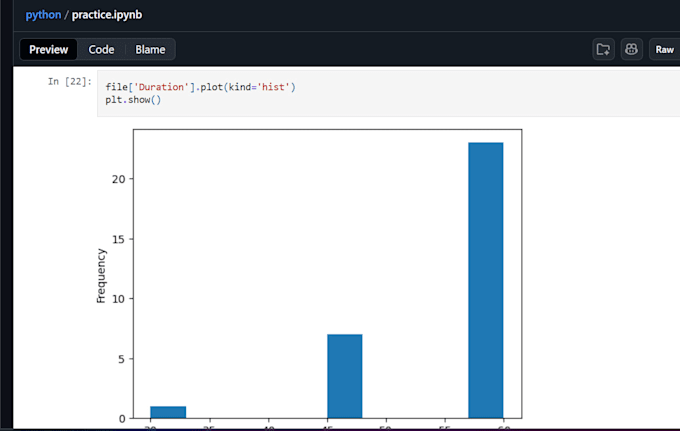Click the plt.show() code line
Screen dimensions: 680x431
133,100
